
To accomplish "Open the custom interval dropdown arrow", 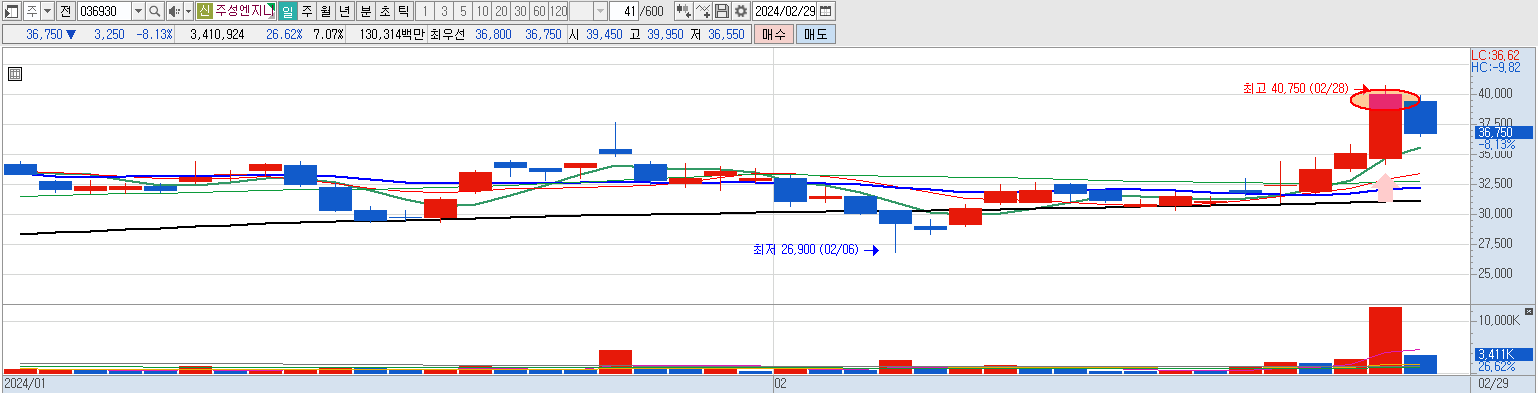I will pos(600,12).
